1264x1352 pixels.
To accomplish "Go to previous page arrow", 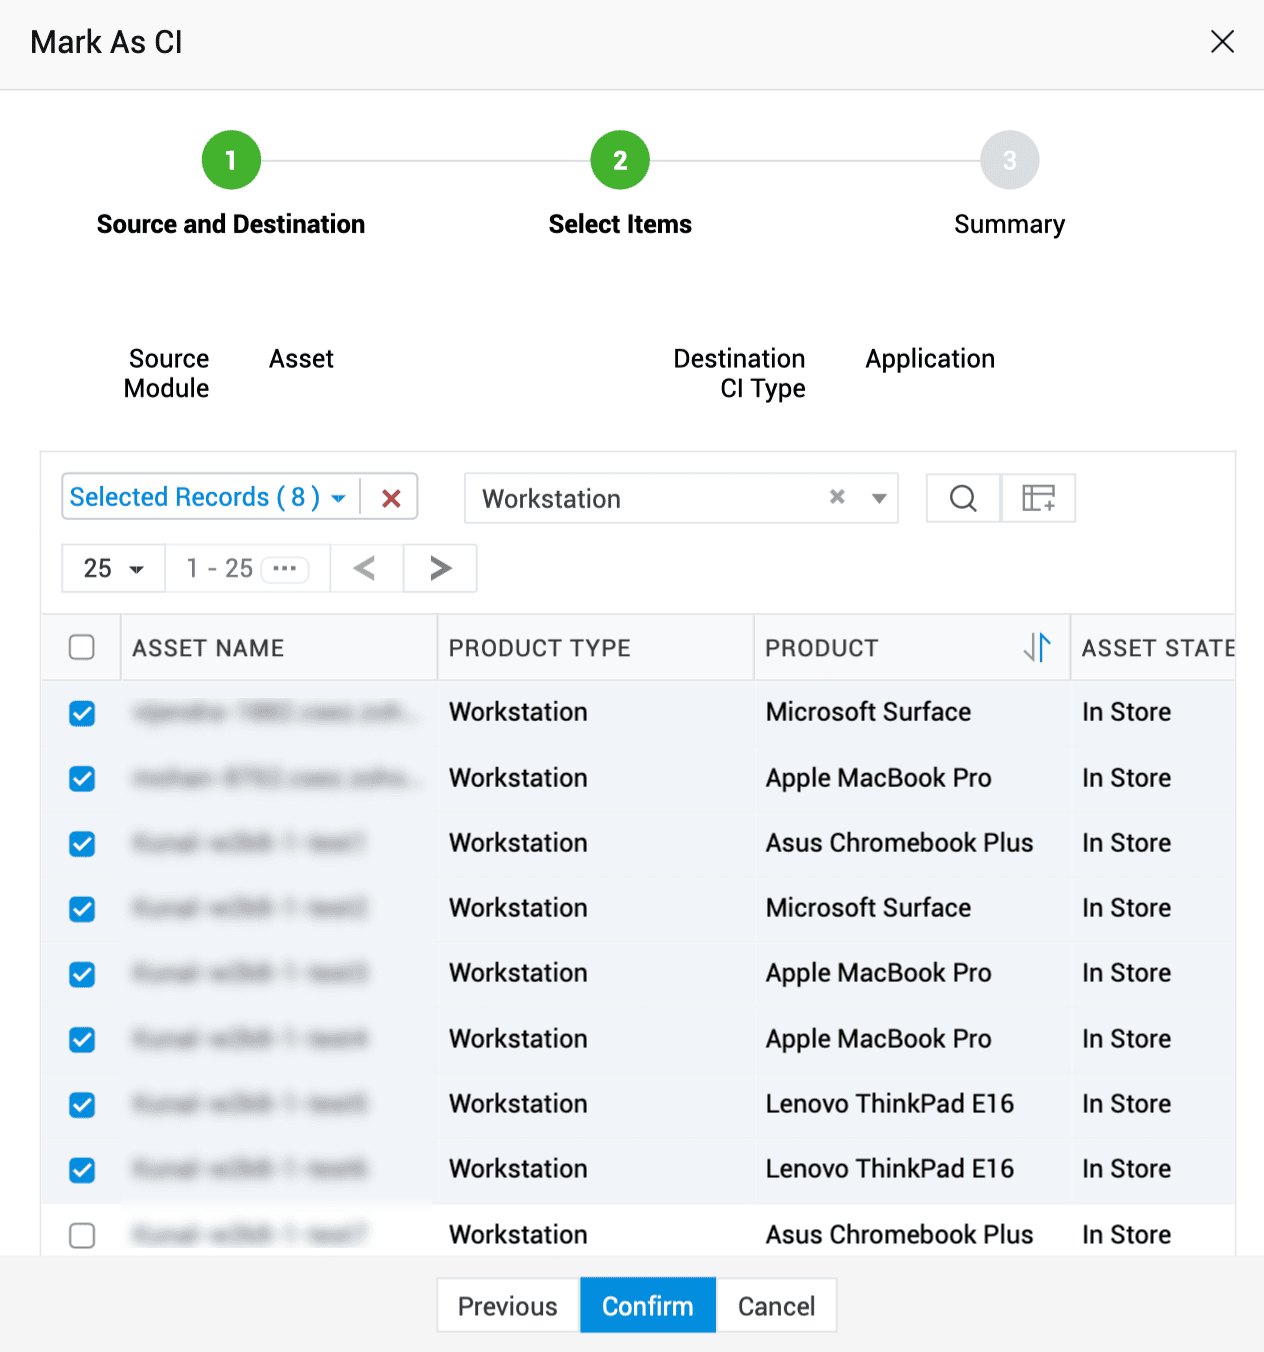I will [366, 568].
